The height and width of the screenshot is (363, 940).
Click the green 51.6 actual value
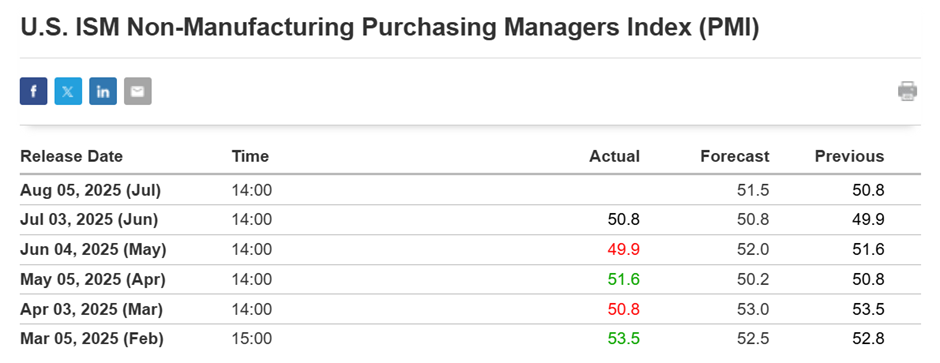[x=623, y=280]
